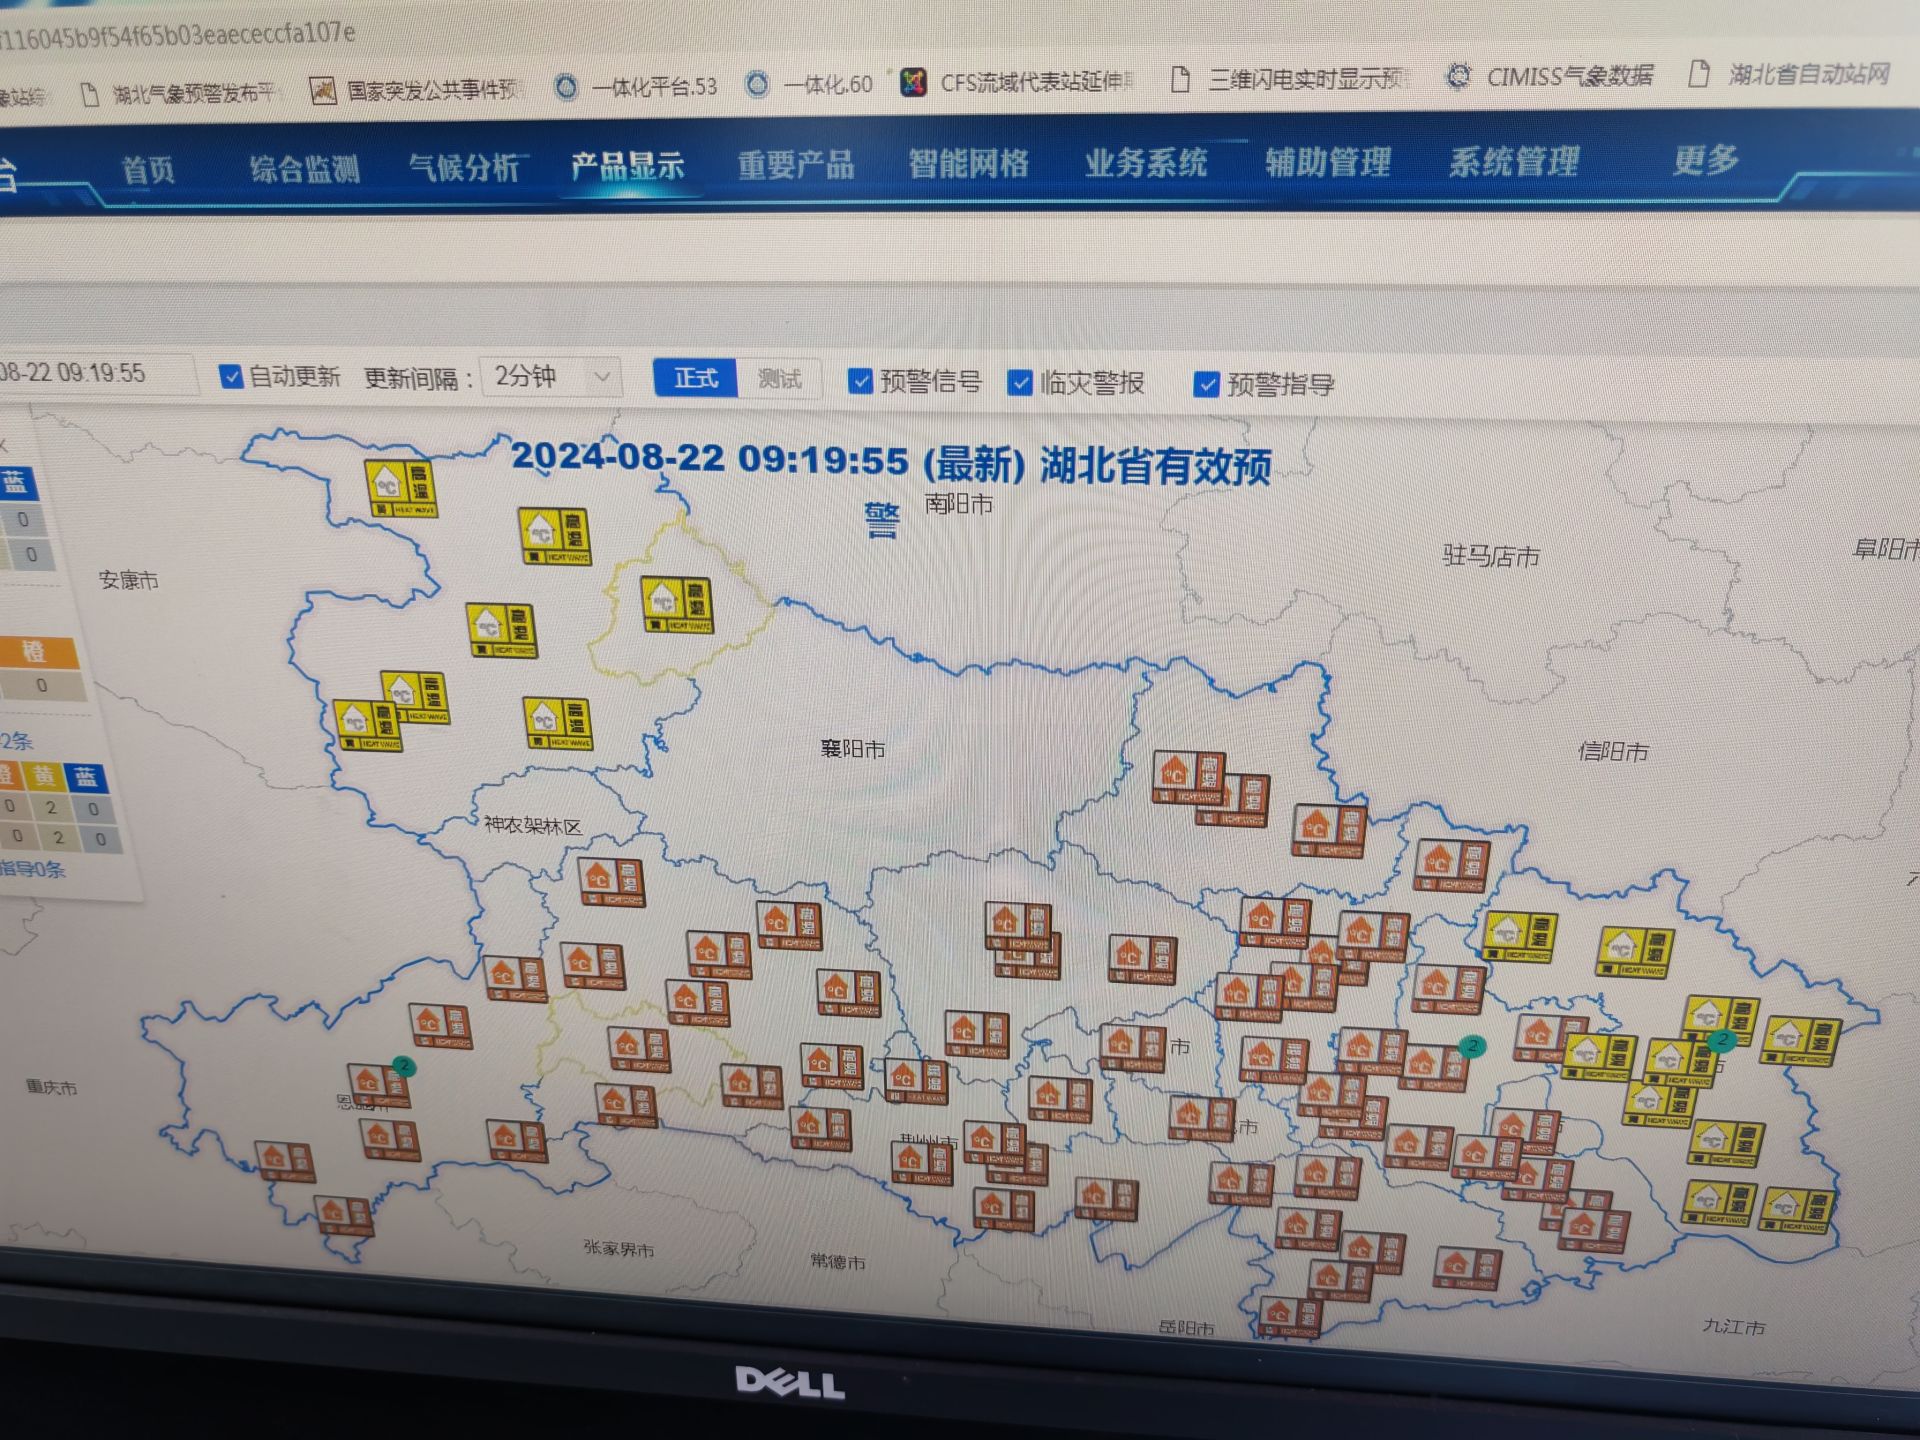Click CFS bookmark colorful favicon
The width and height of the screenshot is (1920, 1440).
click(913, 82)
